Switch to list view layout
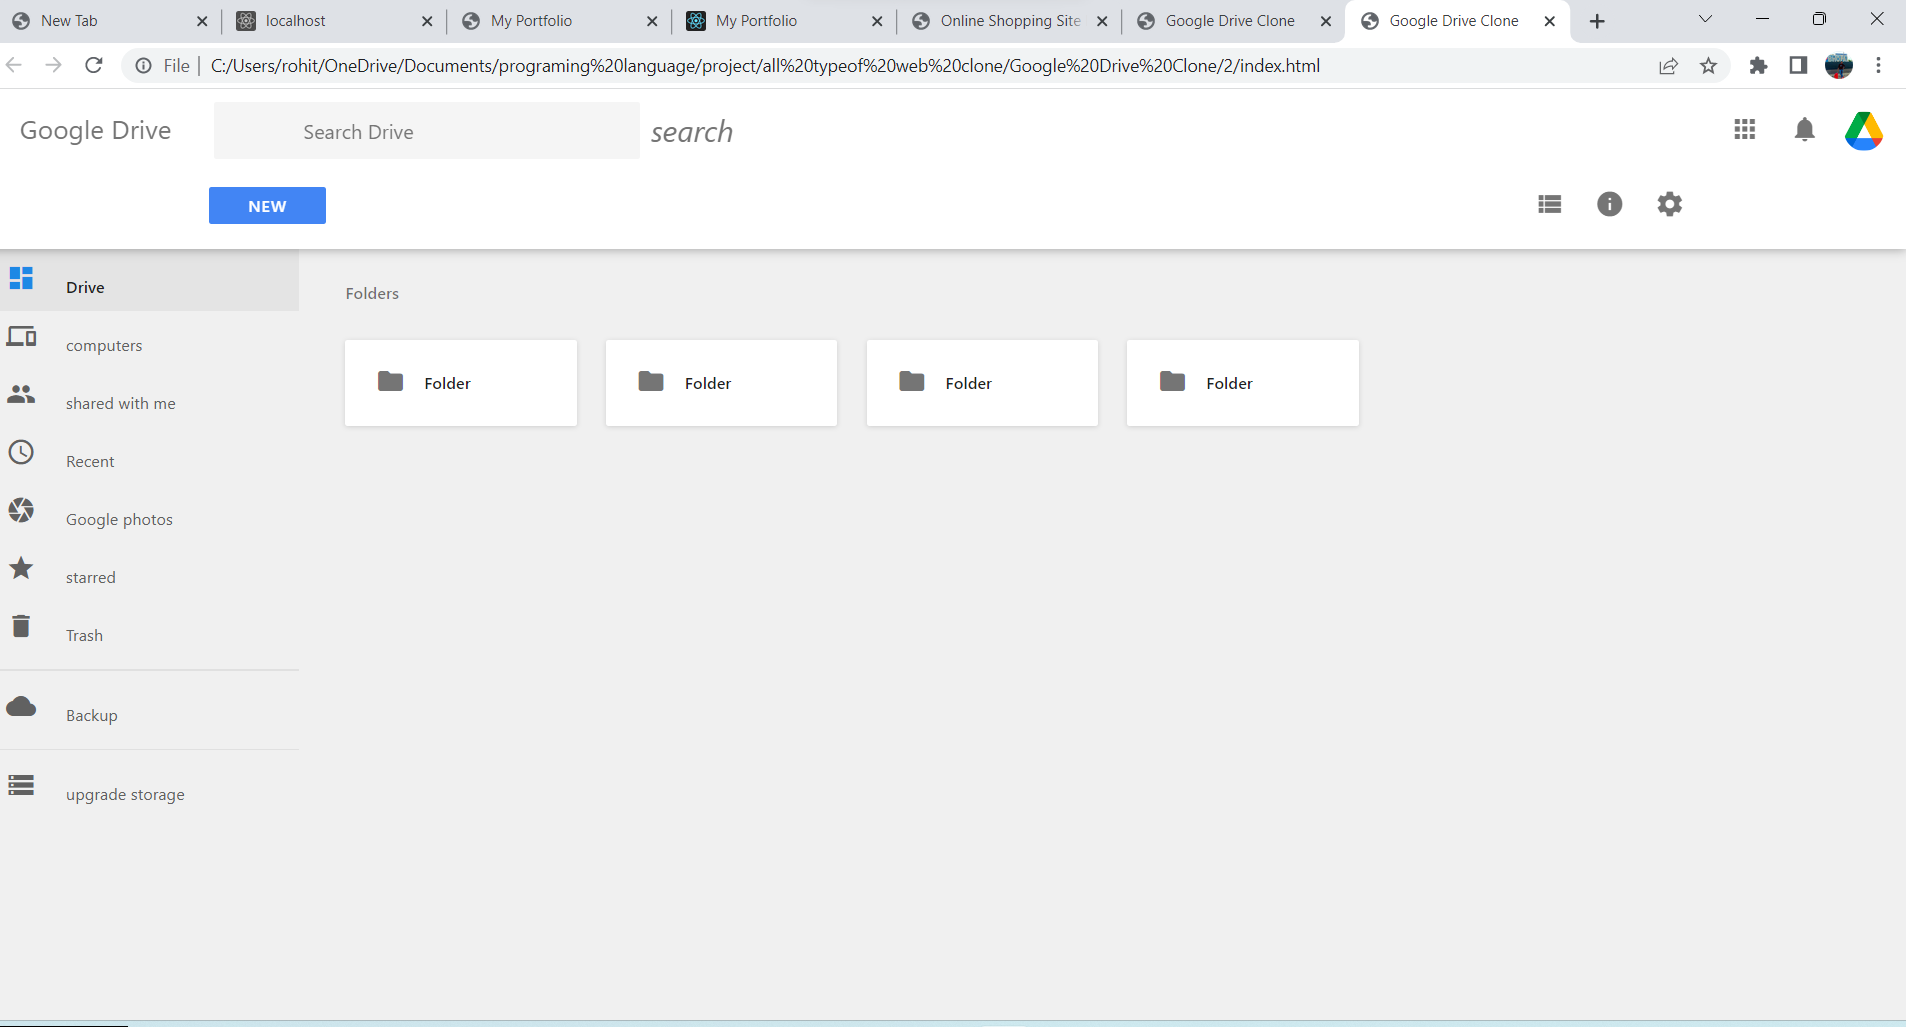Screen dimensions: 1906x1027 pos(1548,204)
